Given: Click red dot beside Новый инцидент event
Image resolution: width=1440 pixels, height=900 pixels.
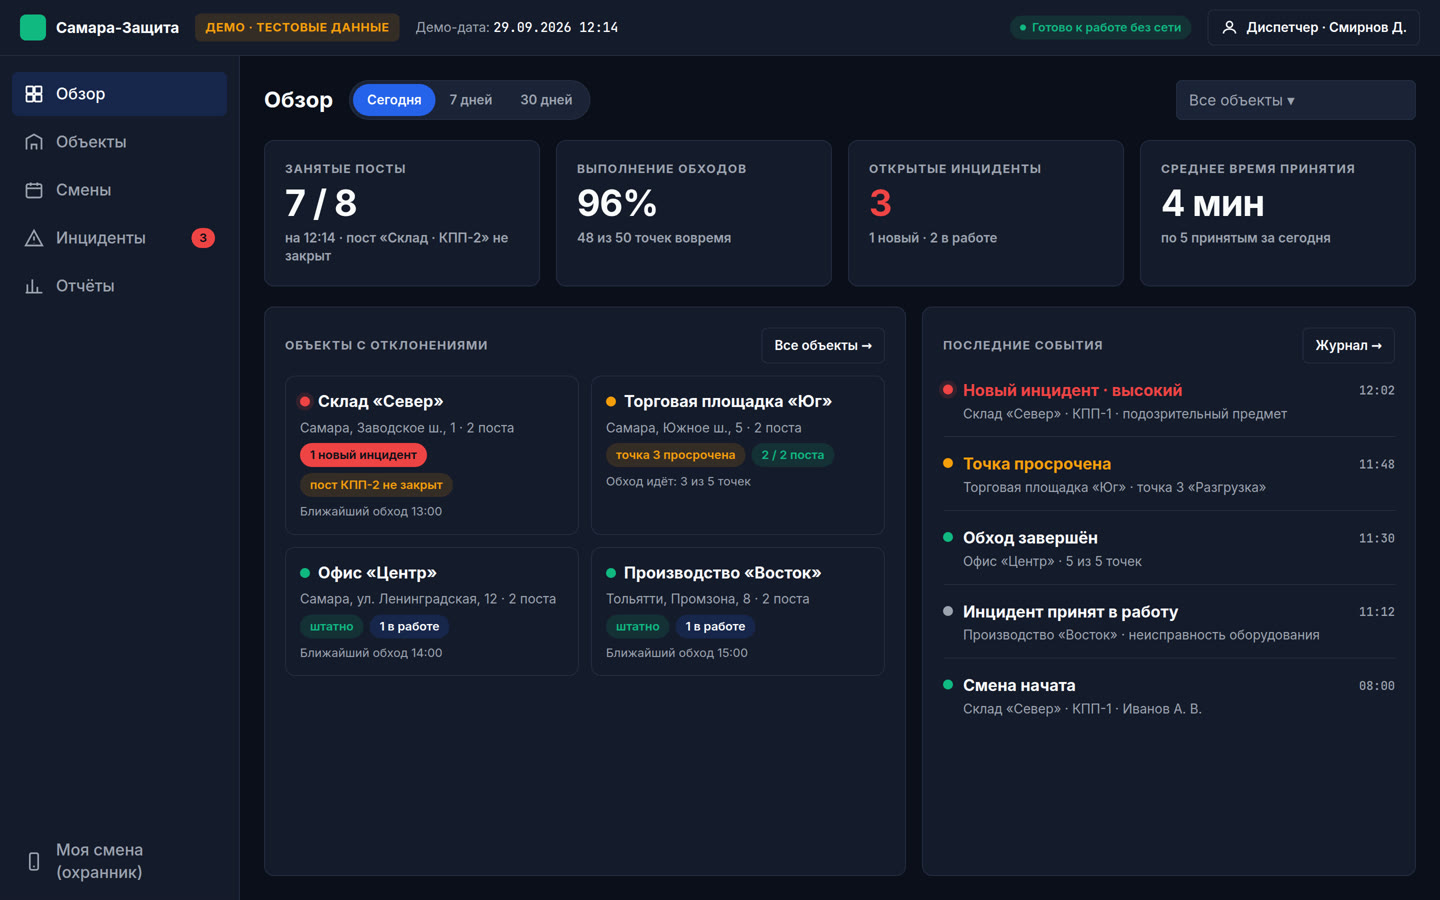Looking at the screenshot, I should [948, 390].
